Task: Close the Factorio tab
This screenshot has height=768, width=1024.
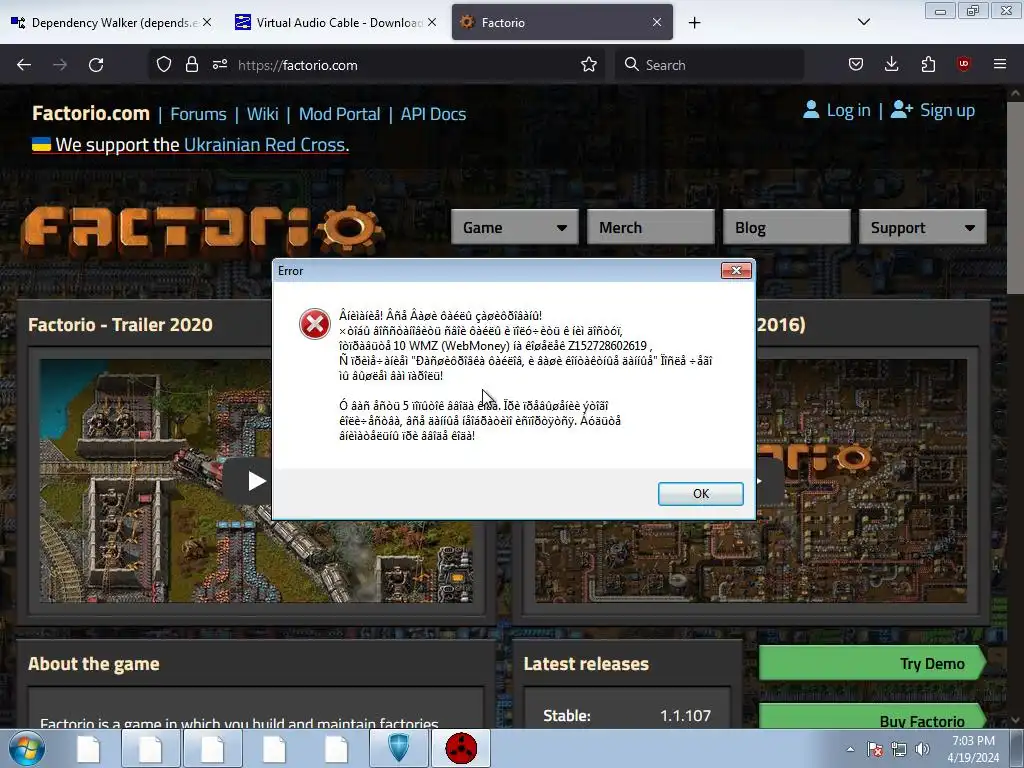Action: [x=657, y=22]
